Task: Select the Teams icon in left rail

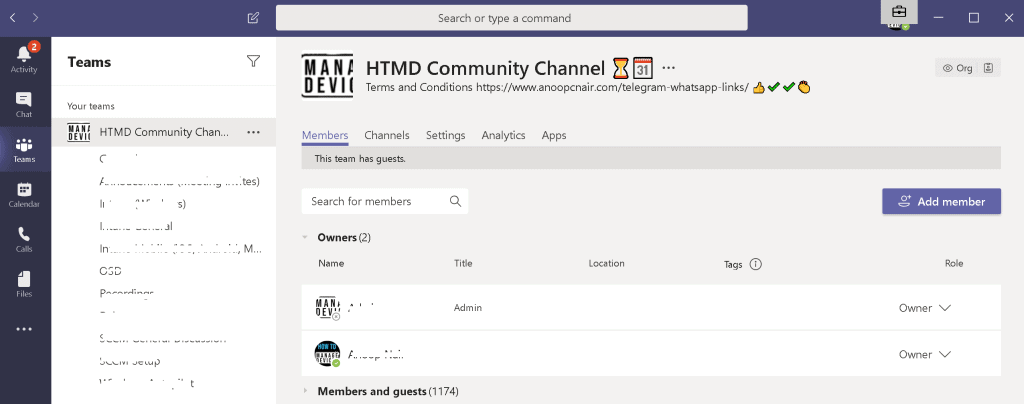Action: [x=24, y=149]
